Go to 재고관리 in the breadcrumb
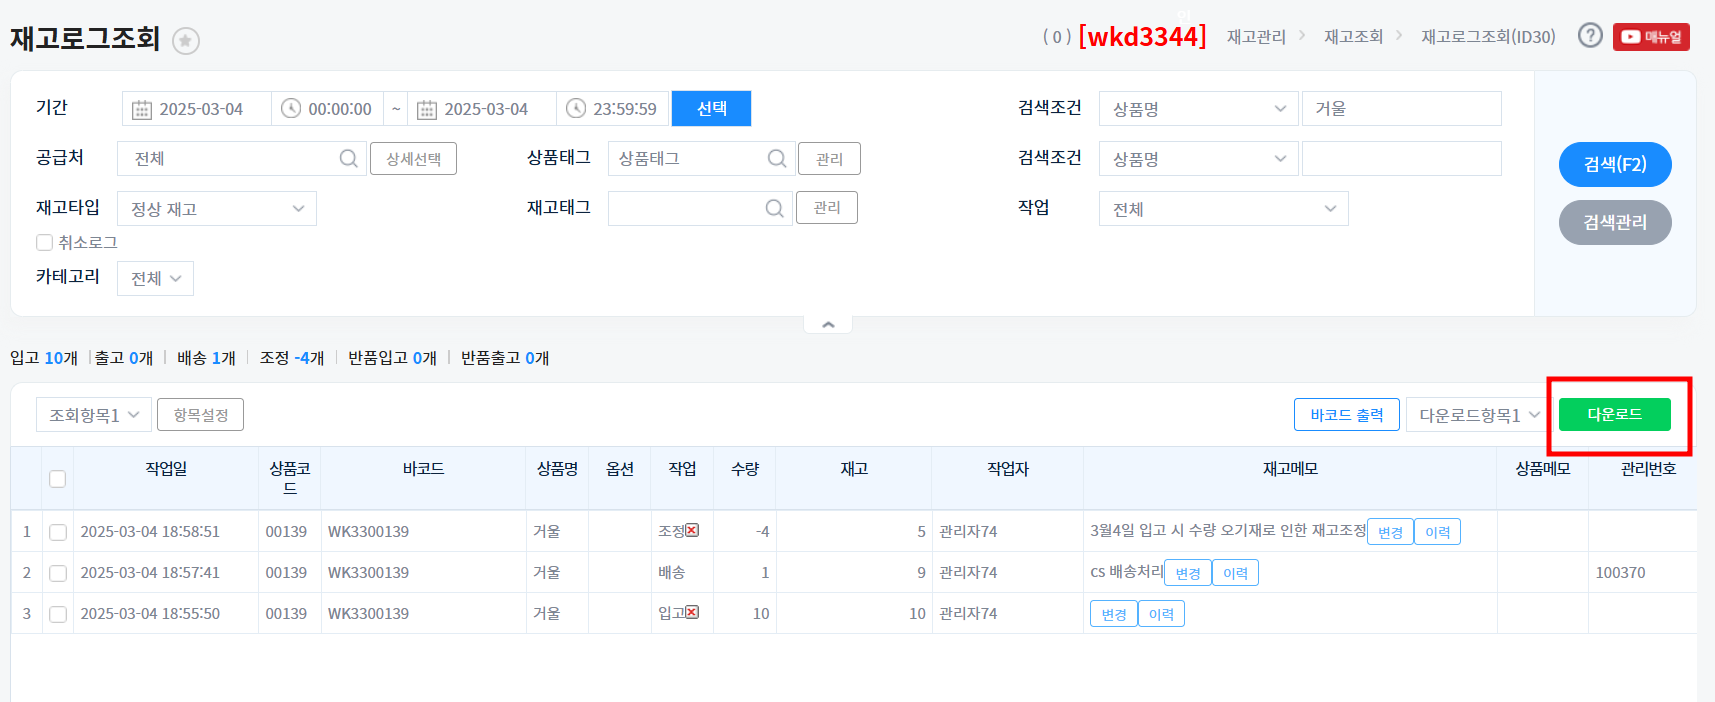 click(1256, 37)
